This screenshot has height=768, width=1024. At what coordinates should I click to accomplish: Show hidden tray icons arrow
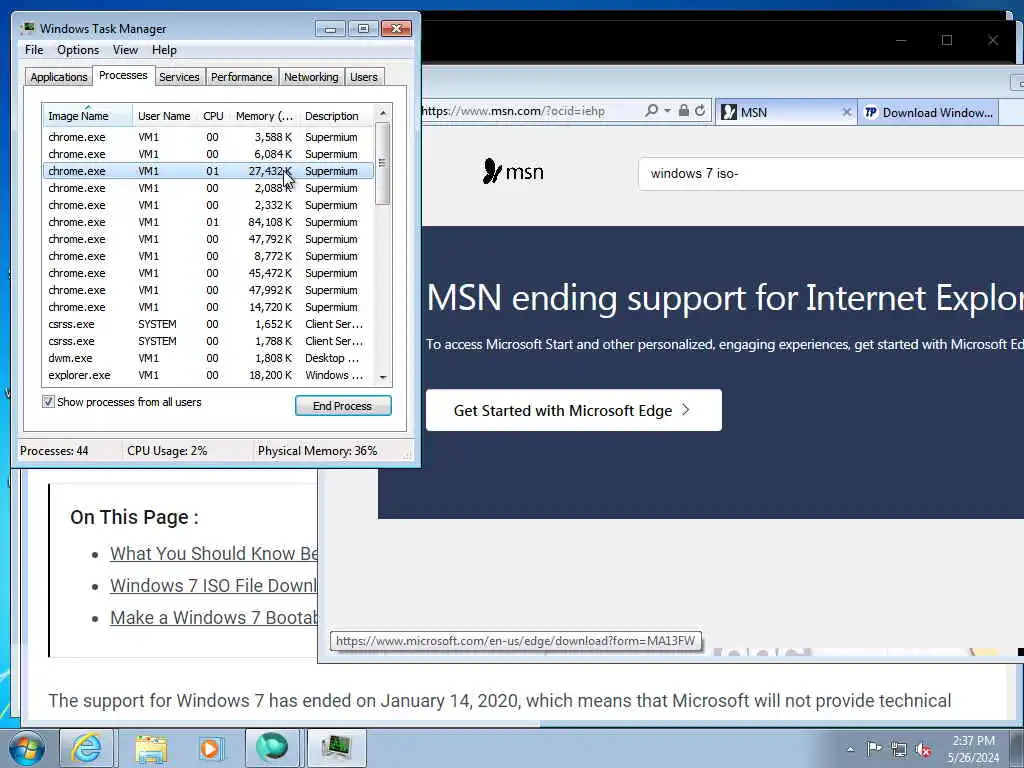coord(850,749)
